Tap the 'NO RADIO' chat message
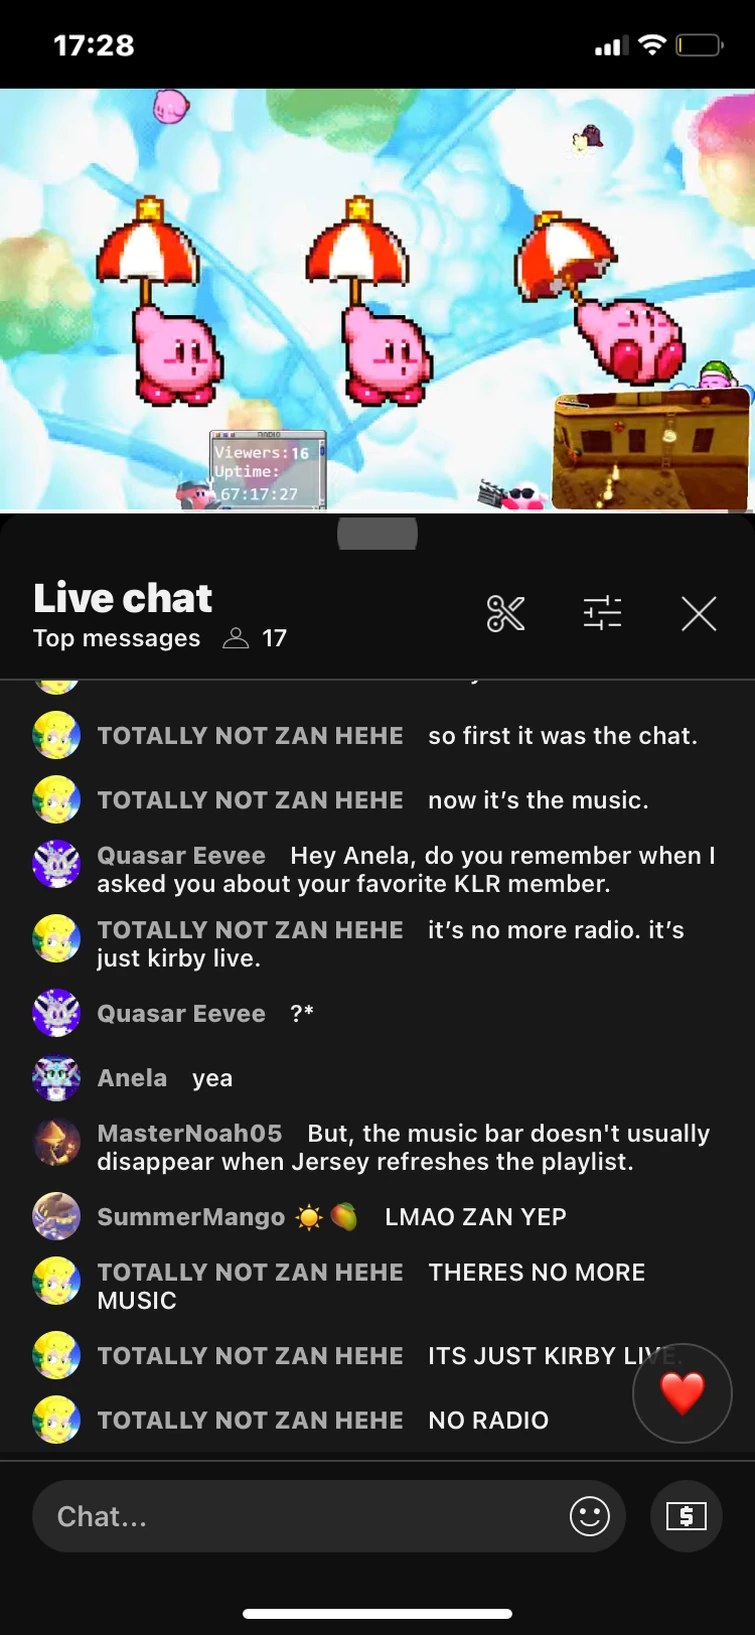The height and width of the screenshot is (1635, 755). coord(488,1420)
